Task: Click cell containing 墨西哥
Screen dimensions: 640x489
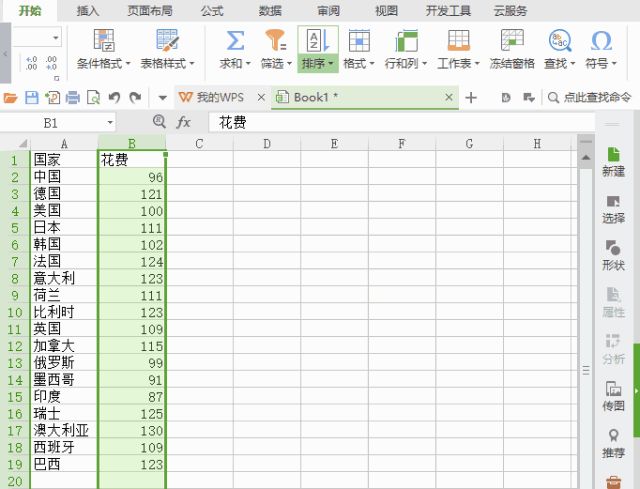Action: coord(64,380)
